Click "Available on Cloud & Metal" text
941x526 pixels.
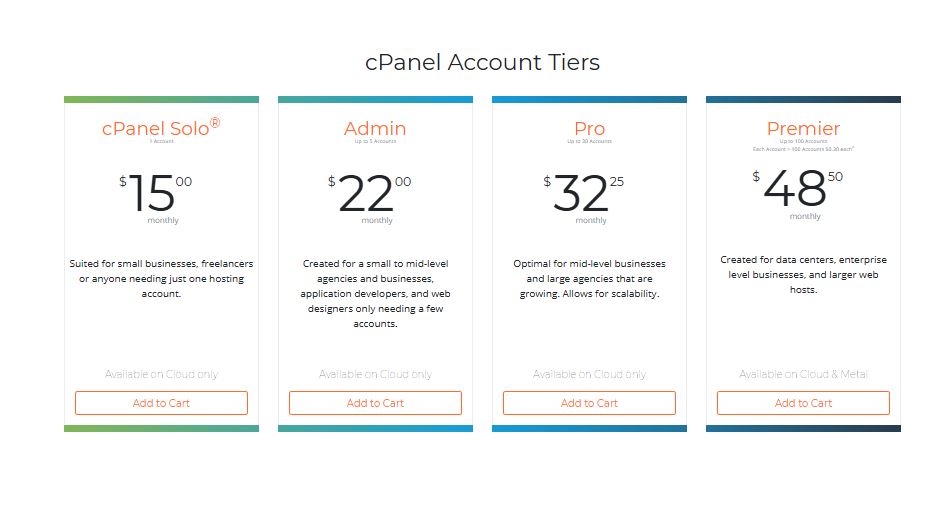point(803,374)
